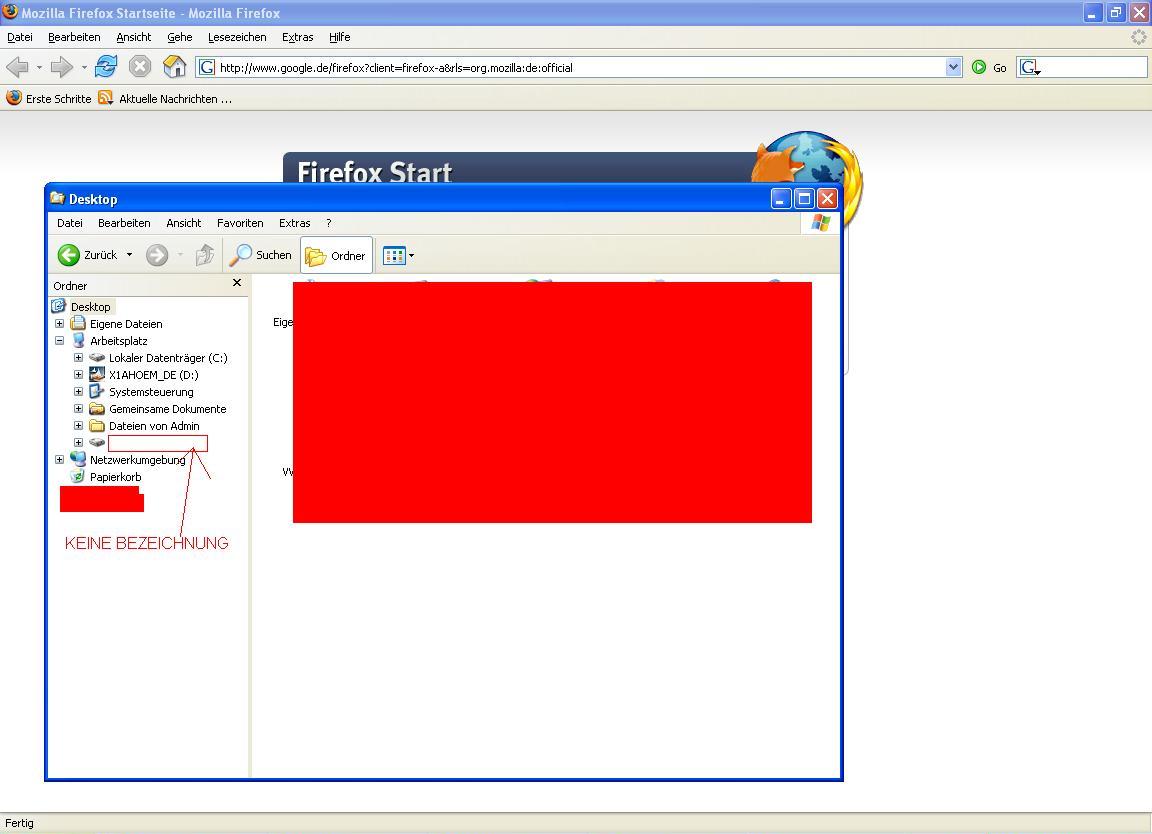Screen dimensions: 1152x834
Task: Select Netzwerkumgebung in tree
Action: coord(137,460)
